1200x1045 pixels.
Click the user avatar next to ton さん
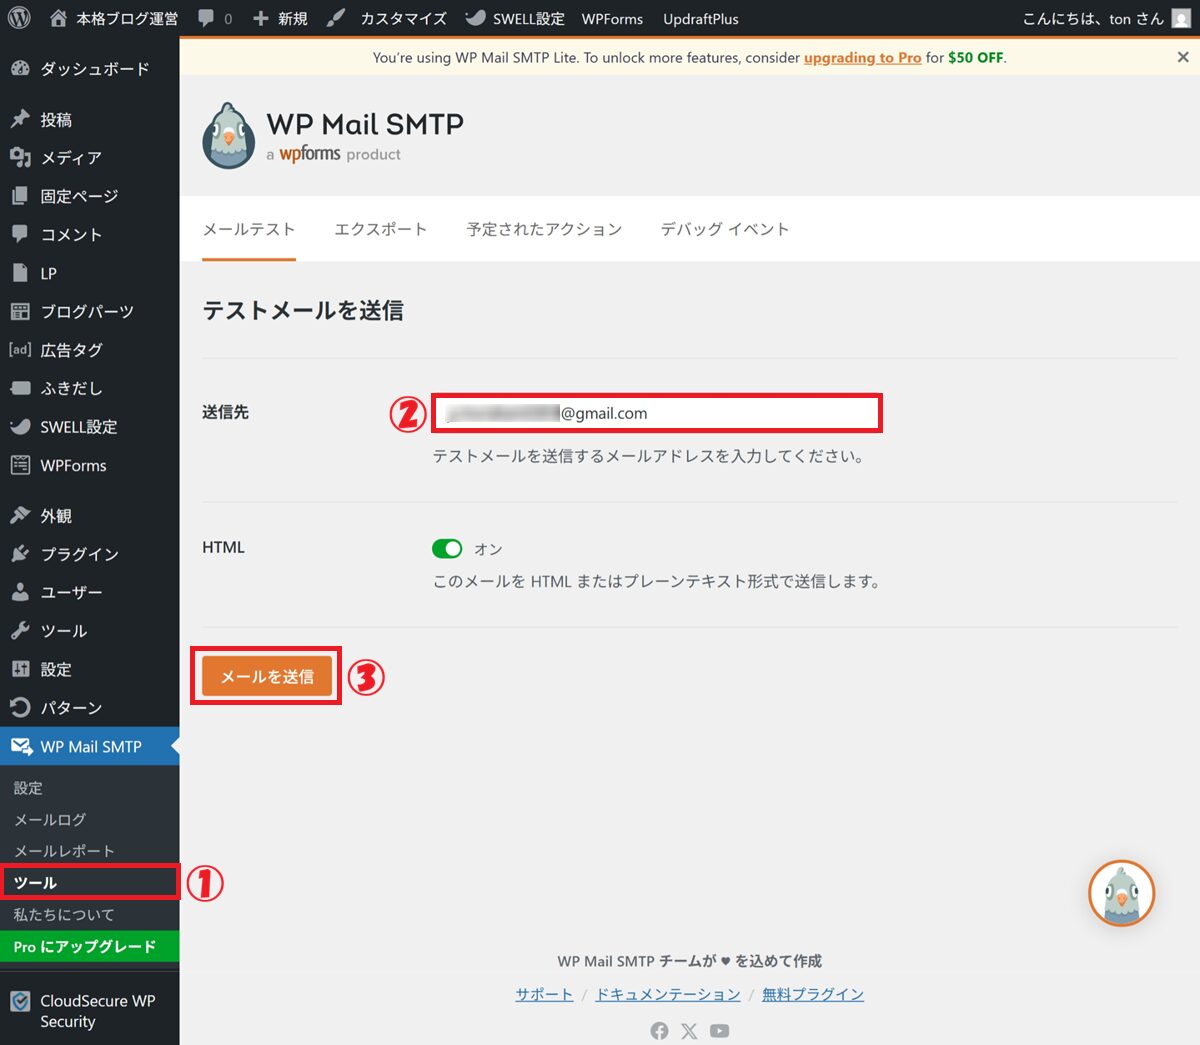[1181, 19]
